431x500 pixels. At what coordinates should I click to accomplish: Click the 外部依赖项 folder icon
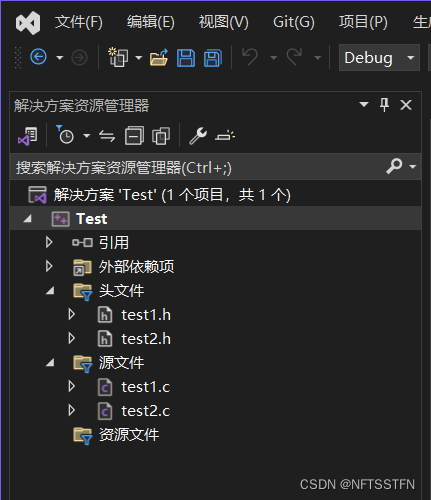point(82,267)
